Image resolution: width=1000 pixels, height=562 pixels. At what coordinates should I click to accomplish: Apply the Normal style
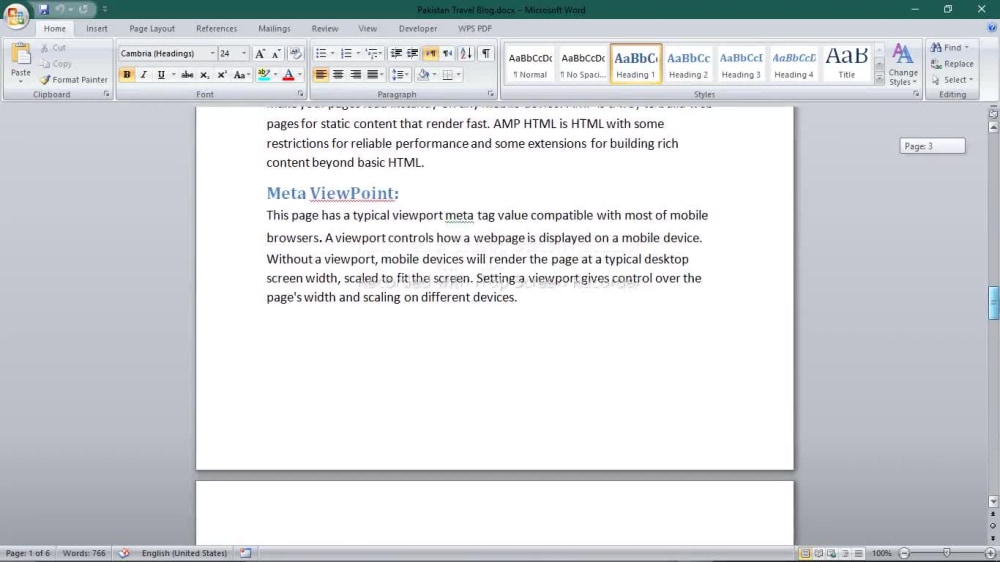click(530, 64)
